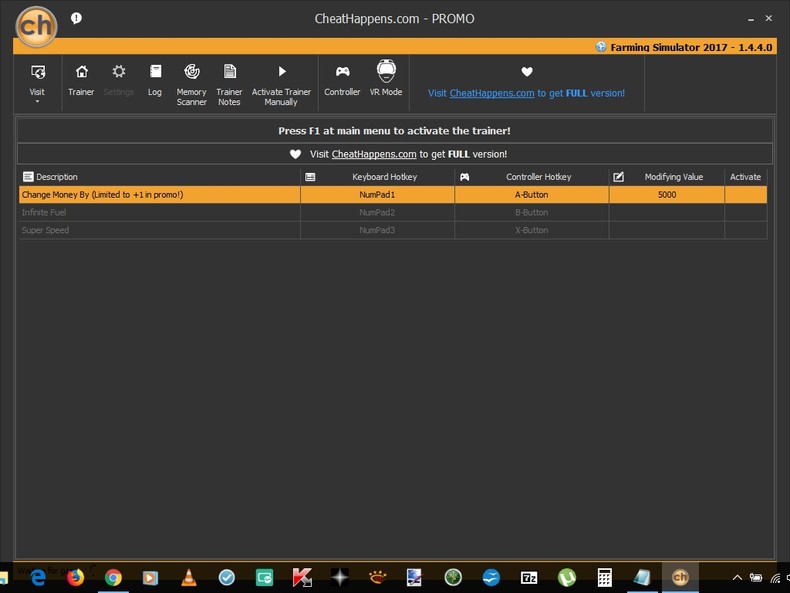Viewport: 790px width, 593px height.
Task: Click Press F1 at main menu message
Action: coord(394,131)
